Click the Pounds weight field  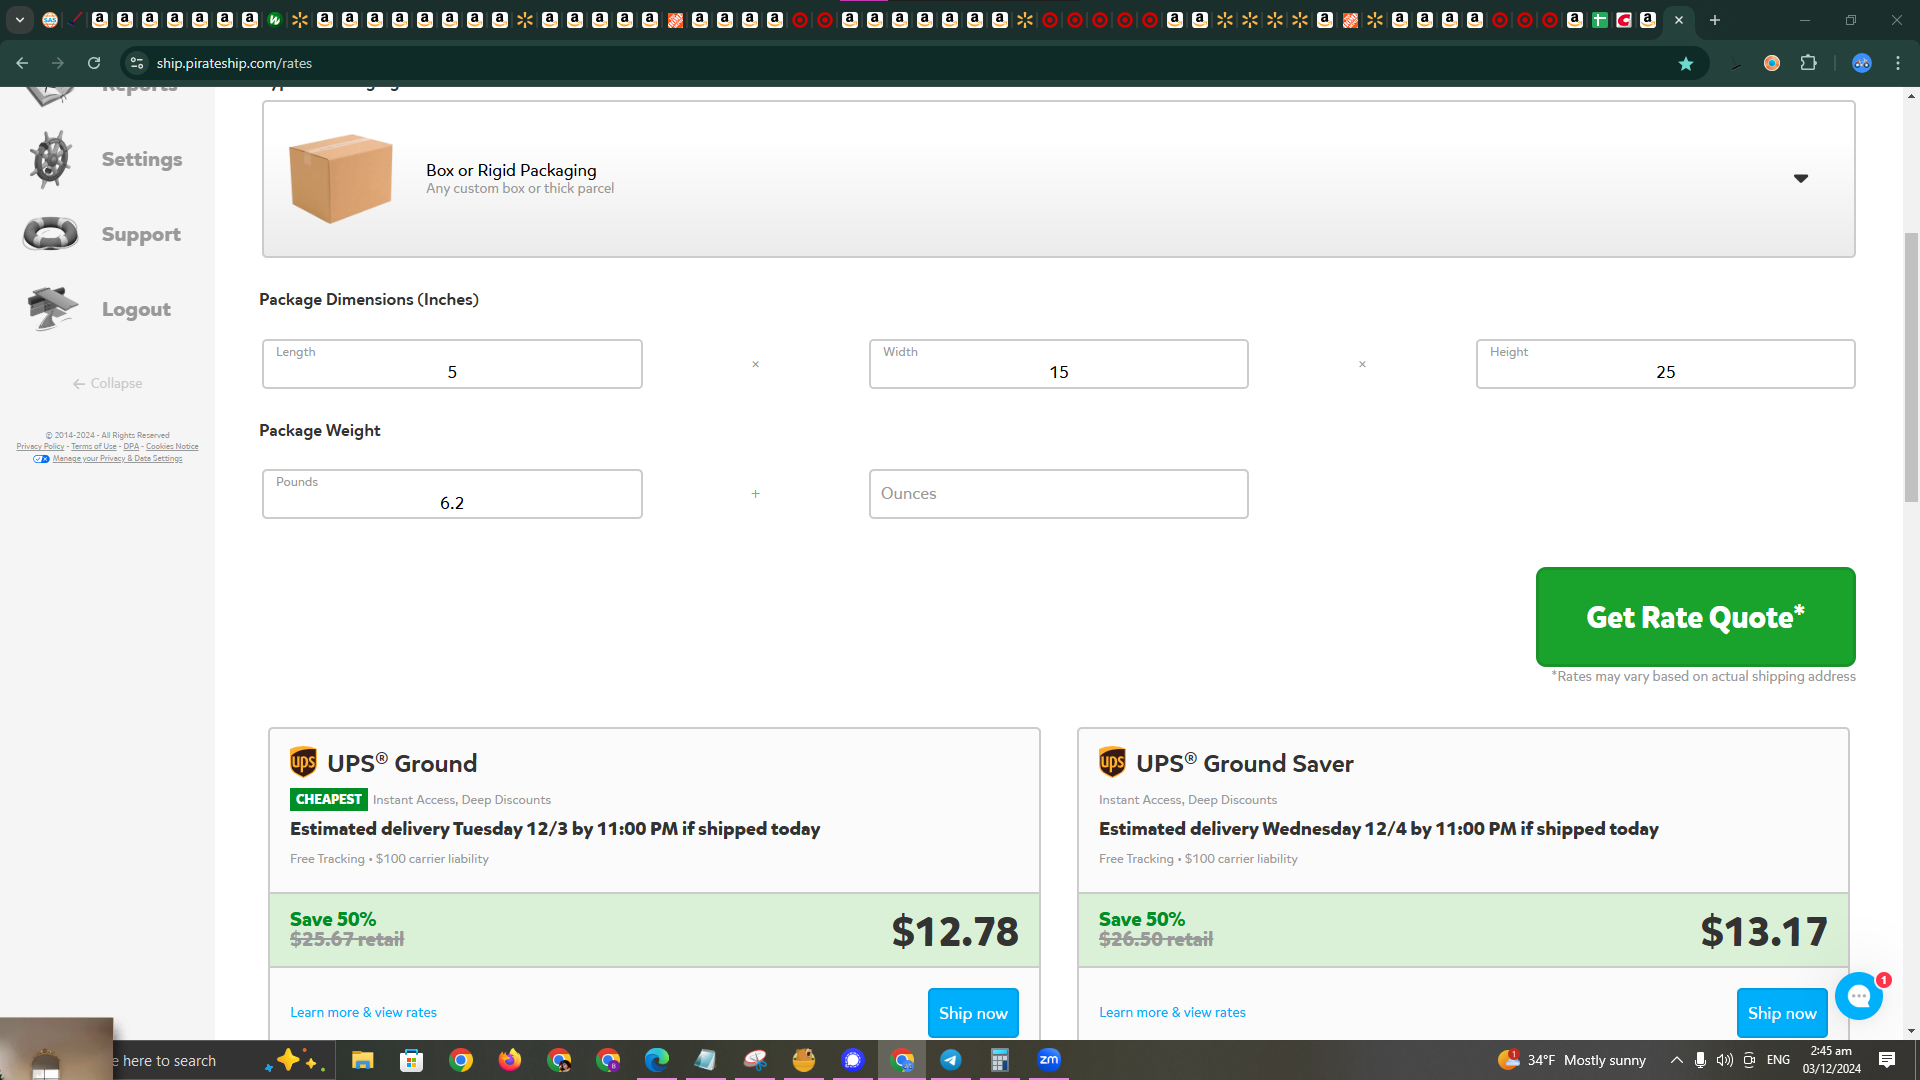click(x=452, y=494)
